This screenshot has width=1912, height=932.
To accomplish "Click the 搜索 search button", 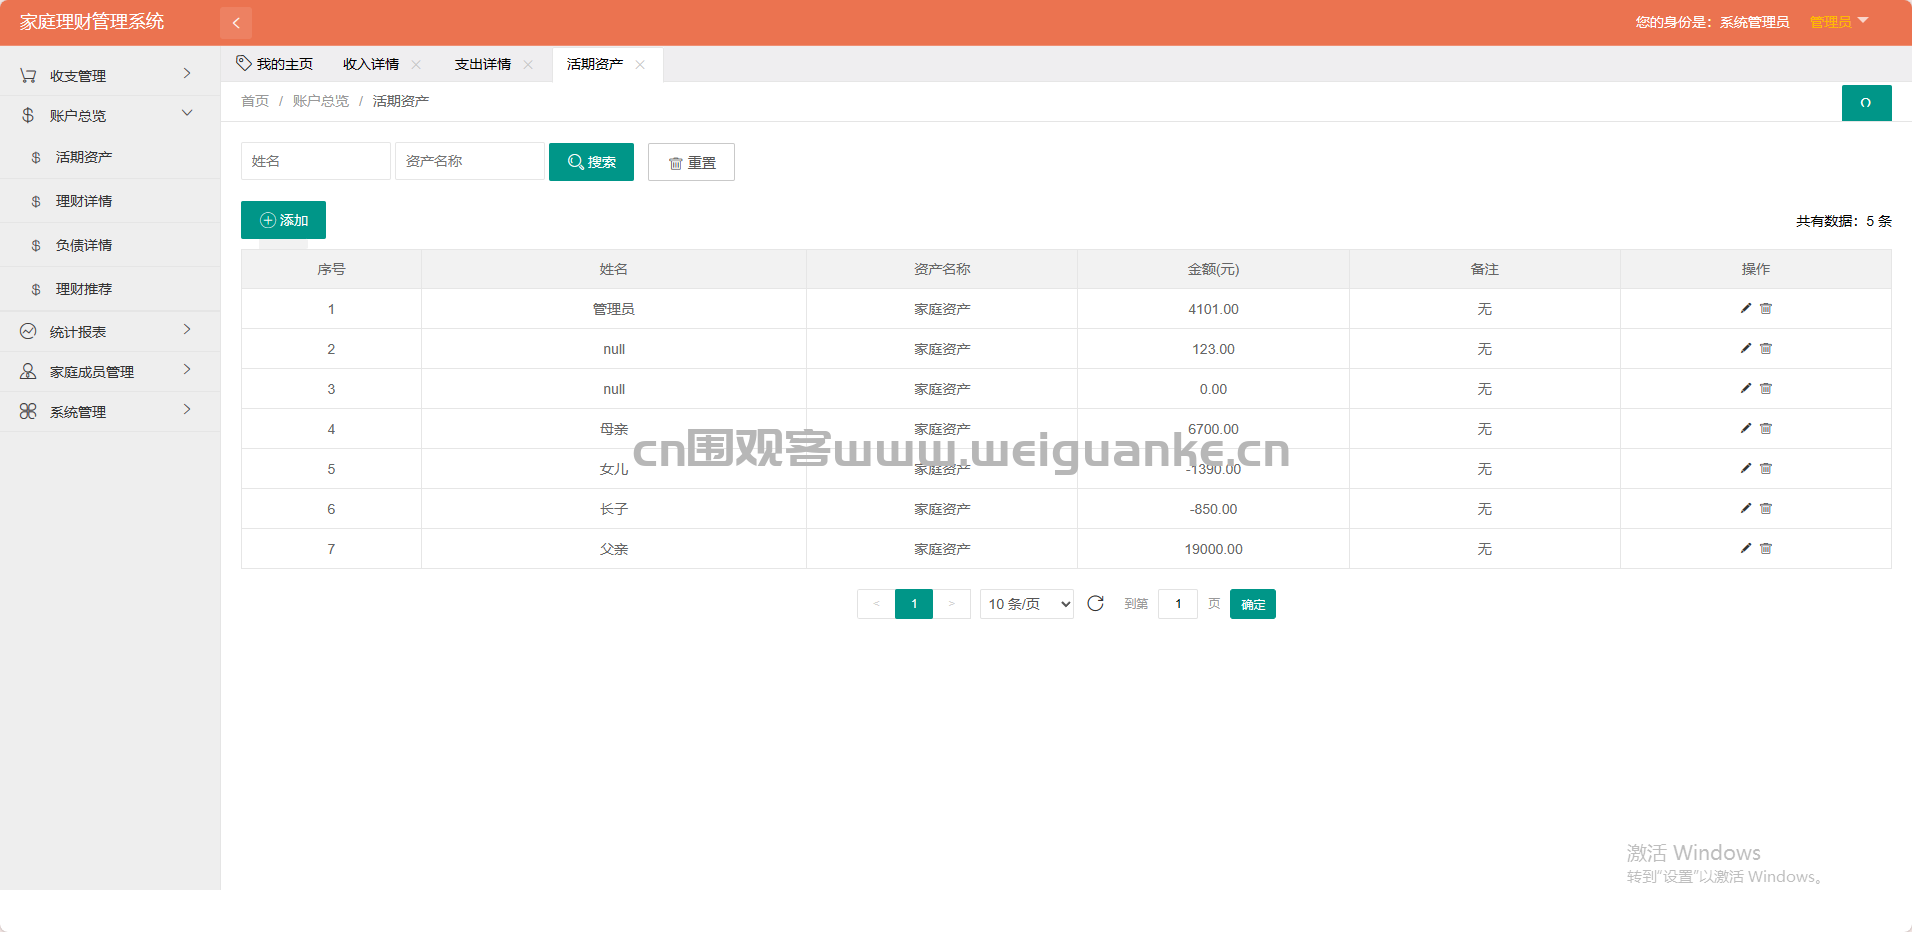I will [591, 162].
